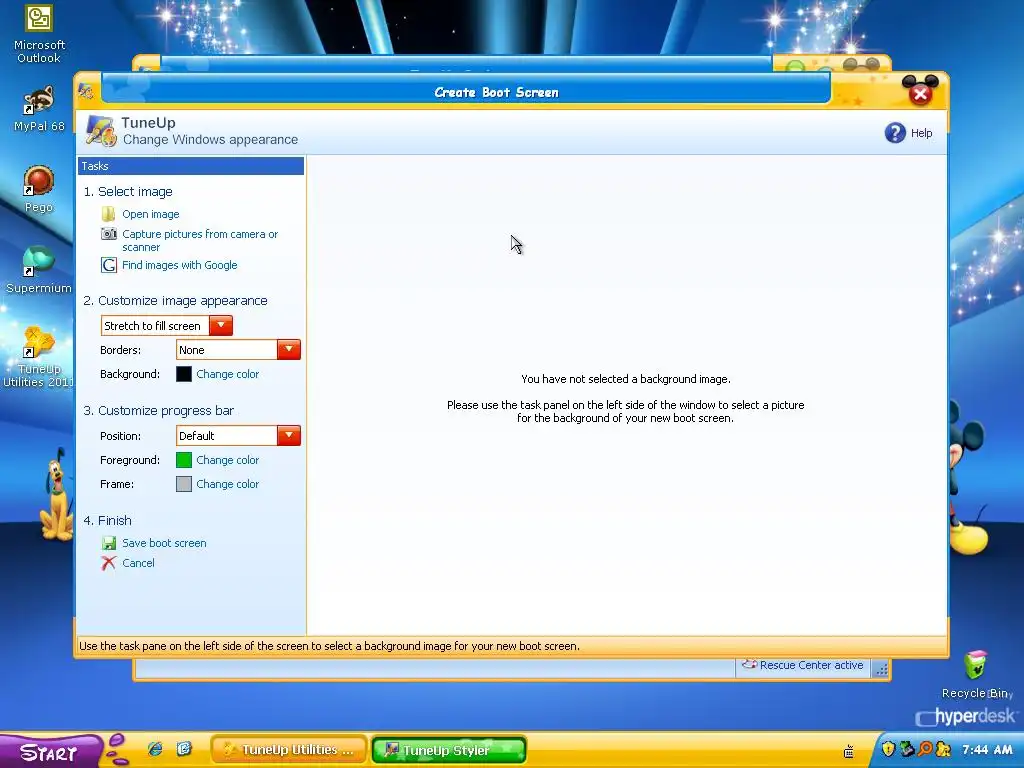Open the Stretch to fill screen dropdown
Image resolution: width=1024 pixels, height=768 pixels.
[221, 325]
